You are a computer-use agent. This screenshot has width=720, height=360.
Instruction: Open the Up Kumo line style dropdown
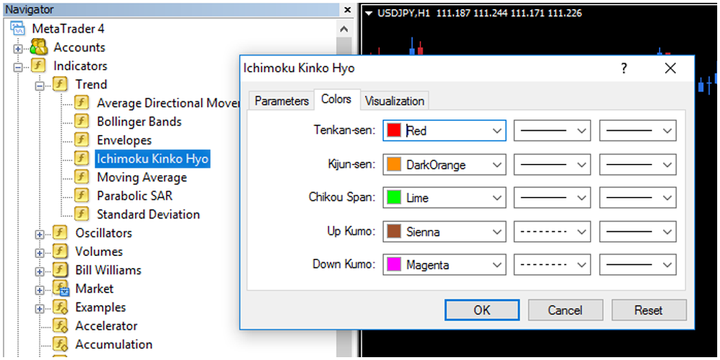tap(551, 231)
